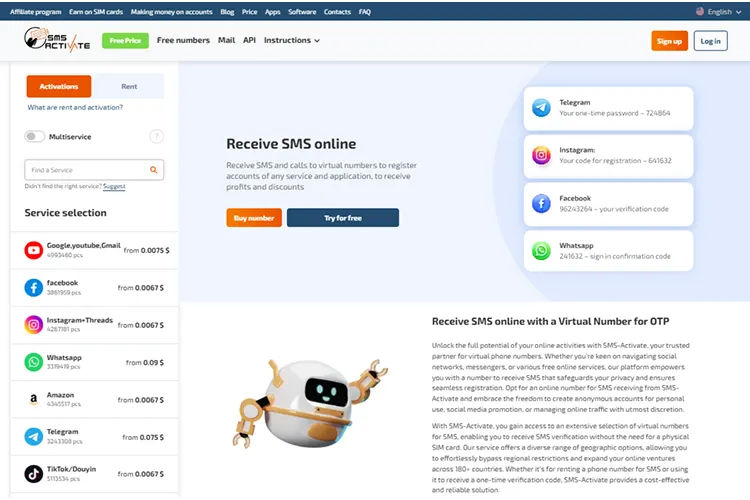Screen dimensions: 750x500
Task: Open Affiliate program link
Action: [35, 12]
